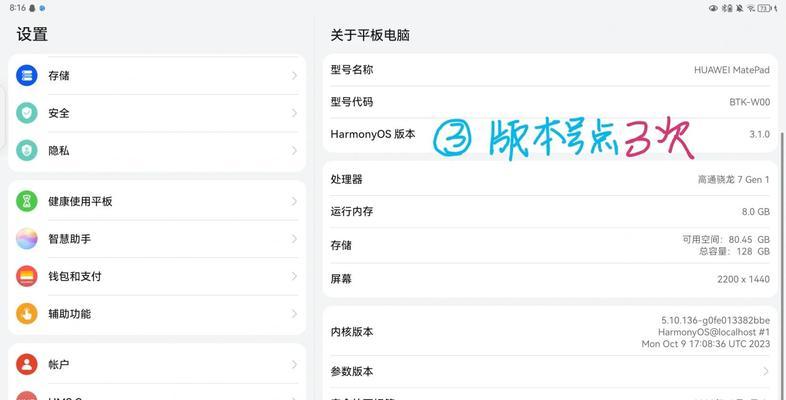The width and height of the screenshot is (786, 400).
Task: Tap the 处理器 row
Action: click(550, 179)
